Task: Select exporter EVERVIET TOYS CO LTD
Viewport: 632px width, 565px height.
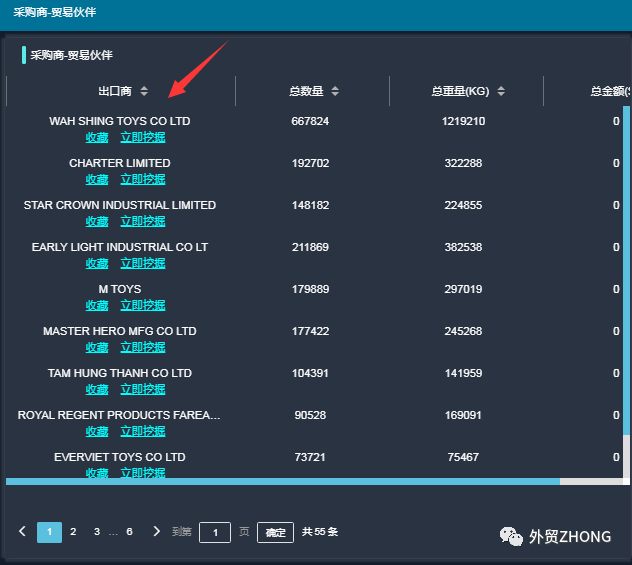Action: pos(120,457)
